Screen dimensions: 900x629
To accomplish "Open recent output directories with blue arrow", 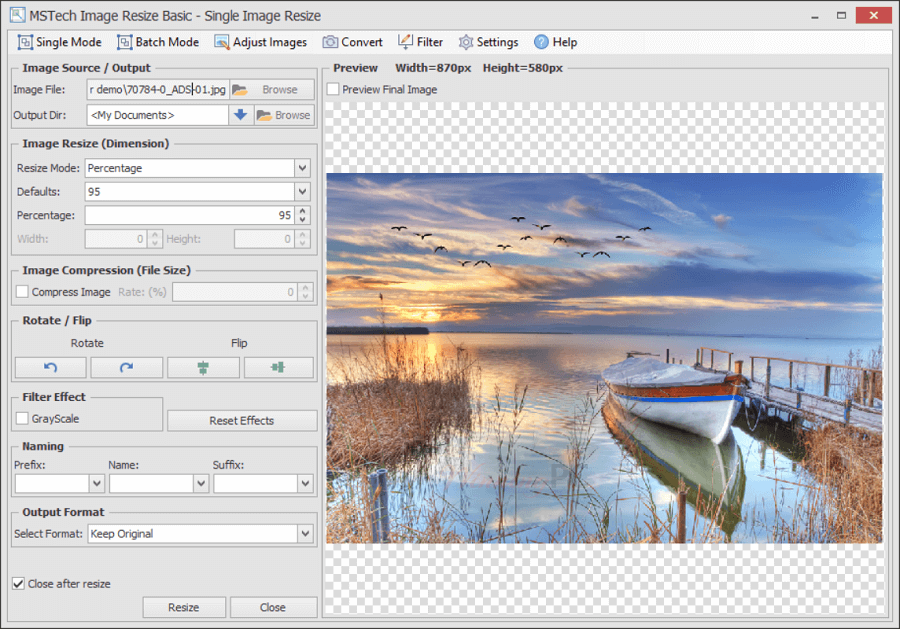I will coord(239,114).
